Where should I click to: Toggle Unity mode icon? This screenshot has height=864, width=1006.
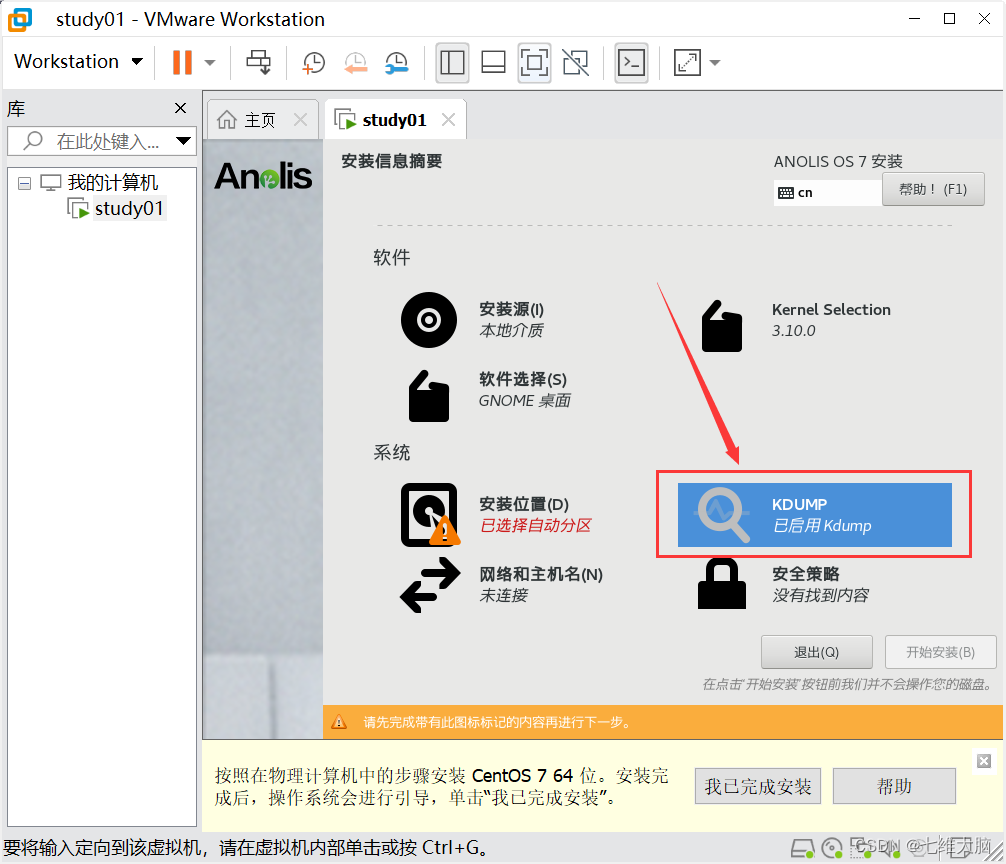pyautogui.click(x=575, y=62)
